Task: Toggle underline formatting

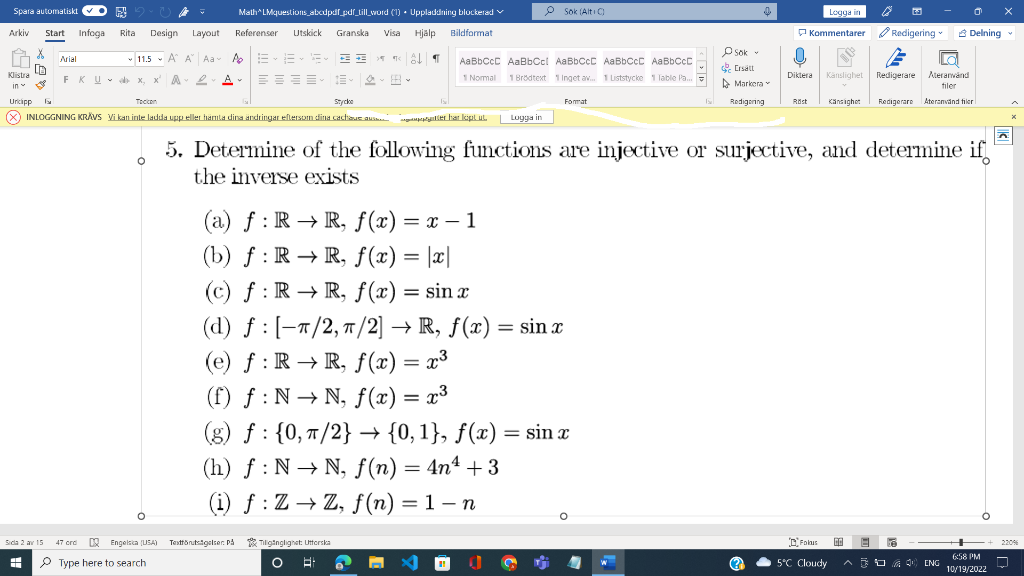Action: [x=97, y=79]
